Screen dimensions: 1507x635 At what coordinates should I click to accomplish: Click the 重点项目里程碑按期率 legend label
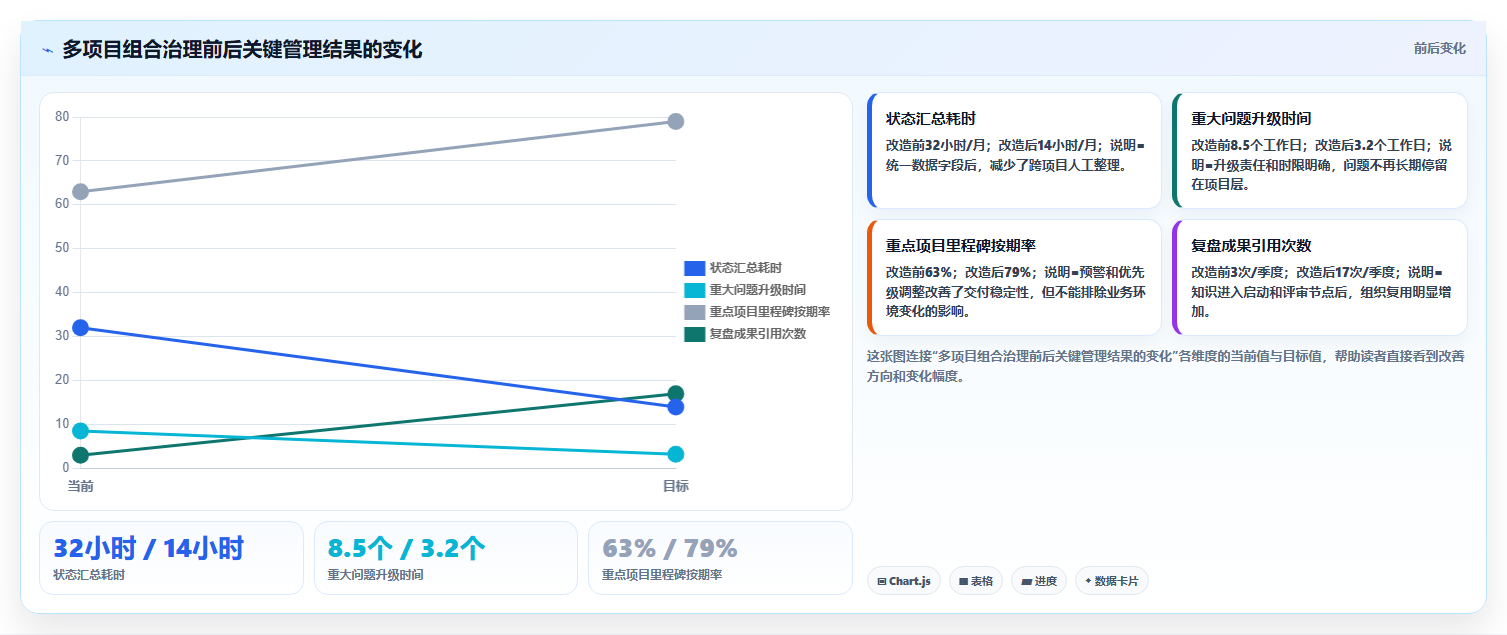[769, 312]
